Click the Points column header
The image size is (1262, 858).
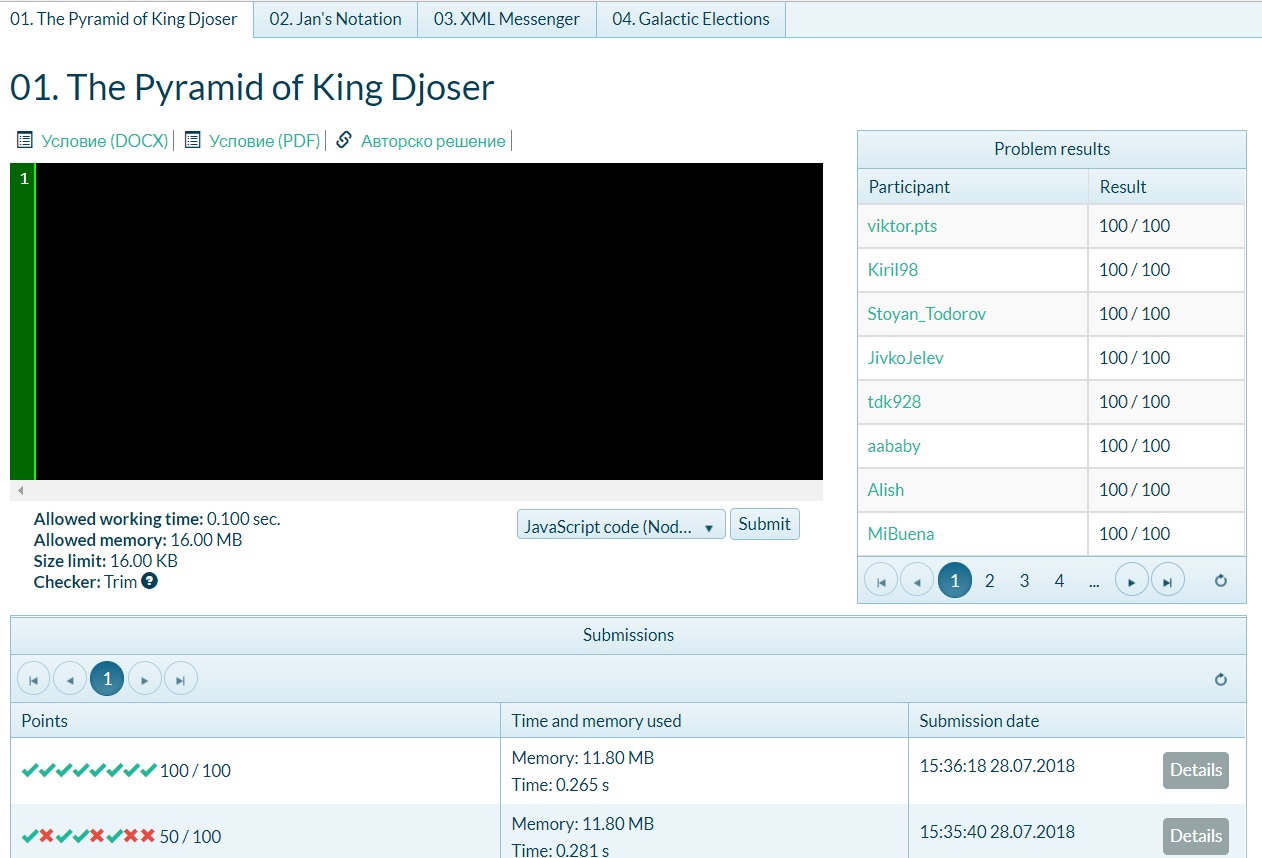(x=255, y=720)
